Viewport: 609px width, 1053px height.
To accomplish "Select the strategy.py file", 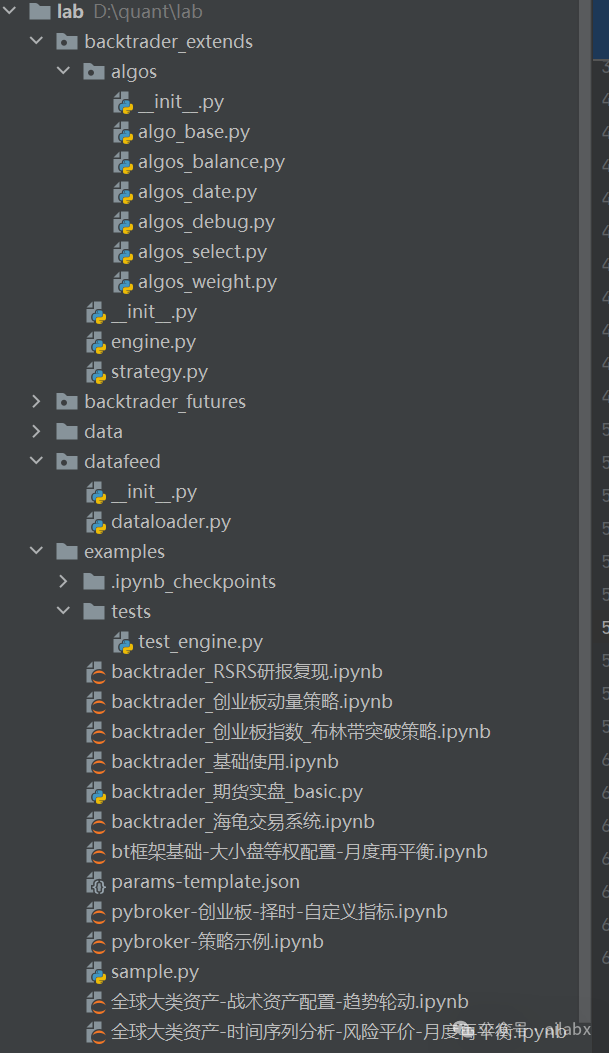I will pyautogui.click(x=160, y=372).
